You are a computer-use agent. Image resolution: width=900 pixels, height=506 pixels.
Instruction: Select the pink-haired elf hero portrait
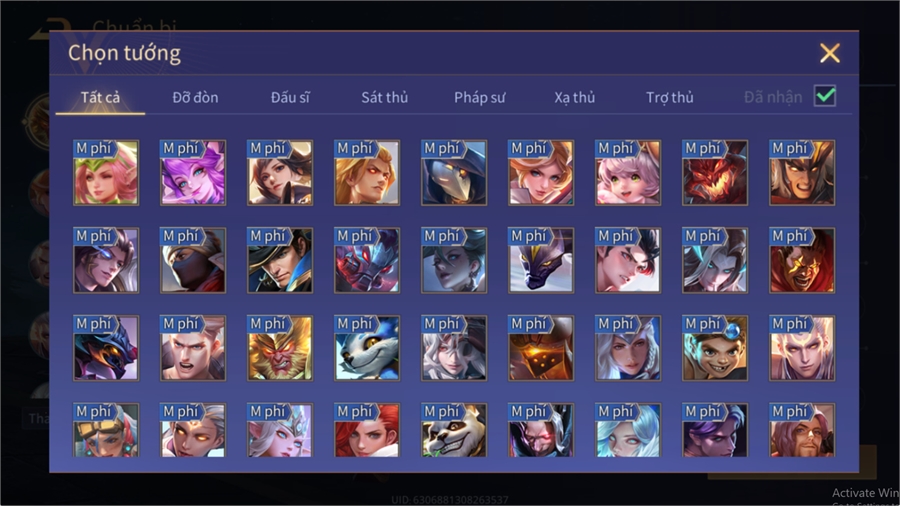106,173
